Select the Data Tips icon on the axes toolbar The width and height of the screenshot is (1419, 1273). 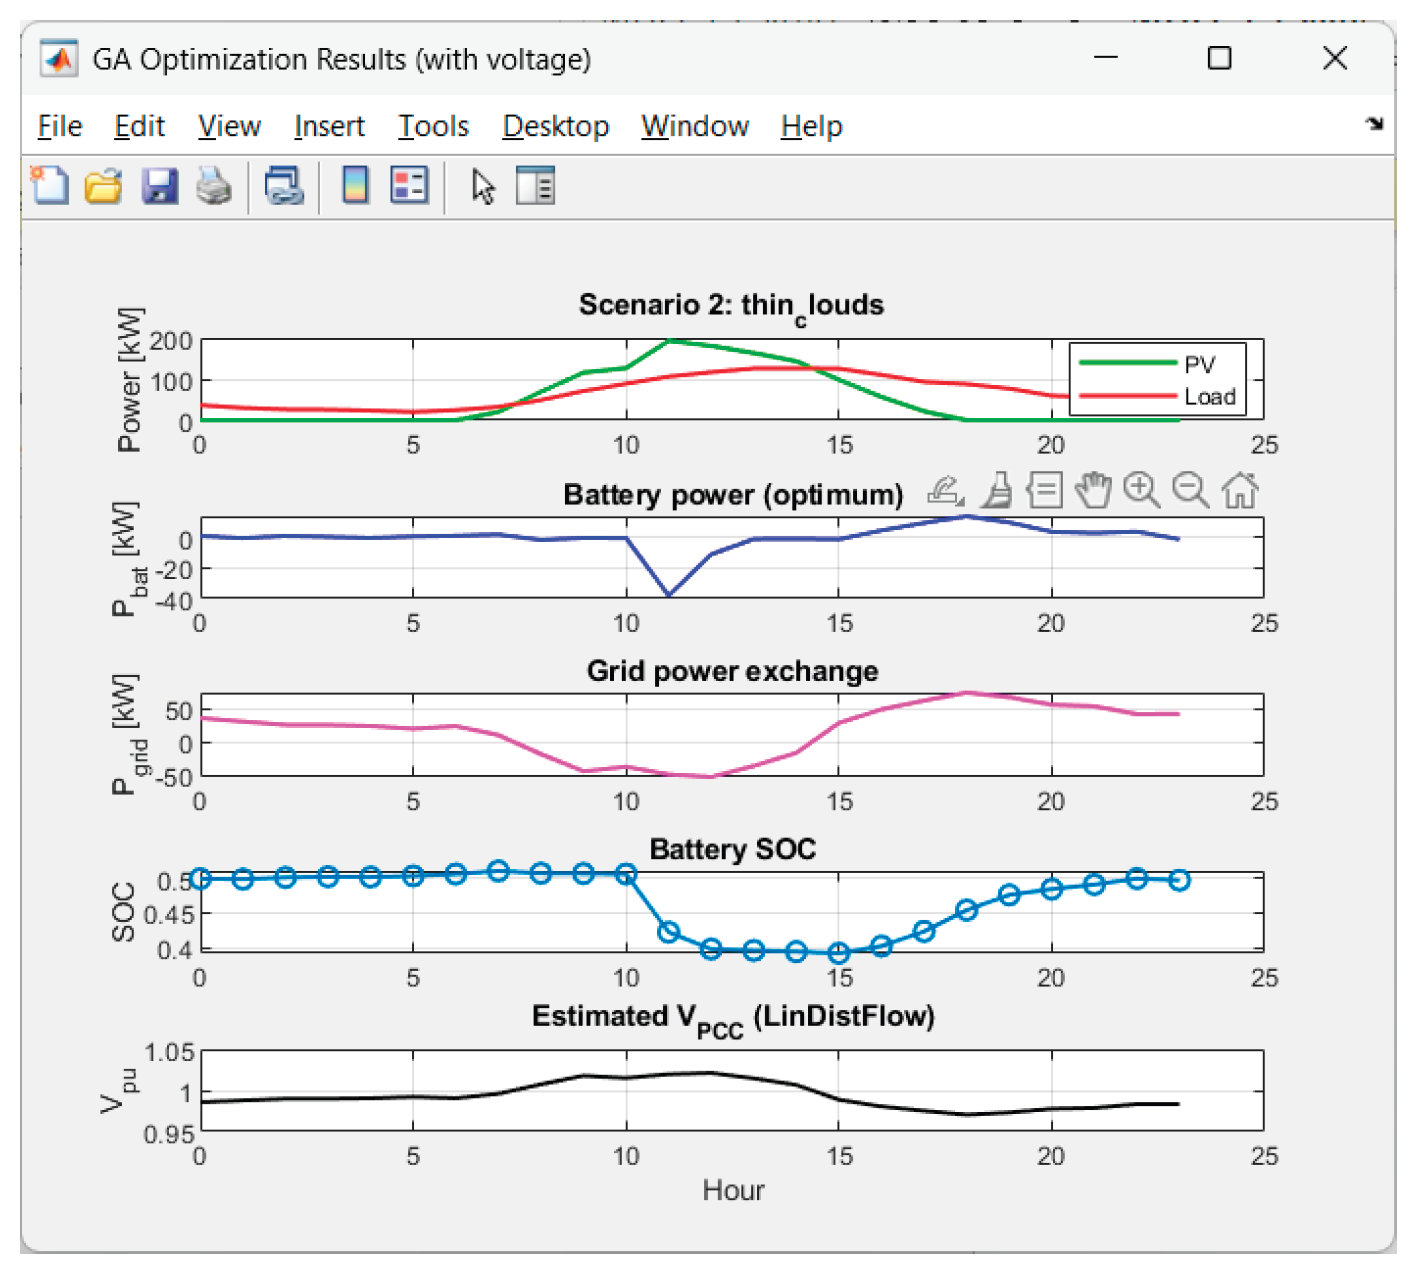click(1045, 491)
